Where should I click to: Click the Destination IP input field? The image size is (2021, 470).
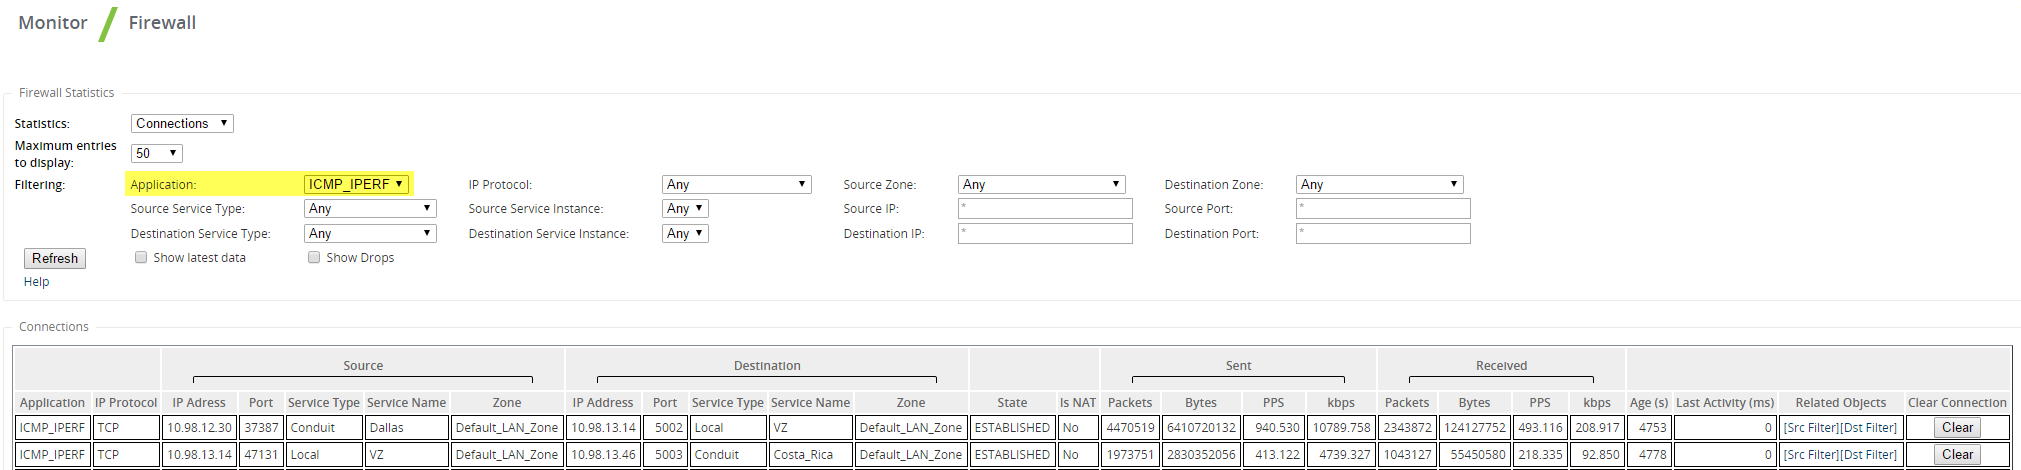point(1045,233)
